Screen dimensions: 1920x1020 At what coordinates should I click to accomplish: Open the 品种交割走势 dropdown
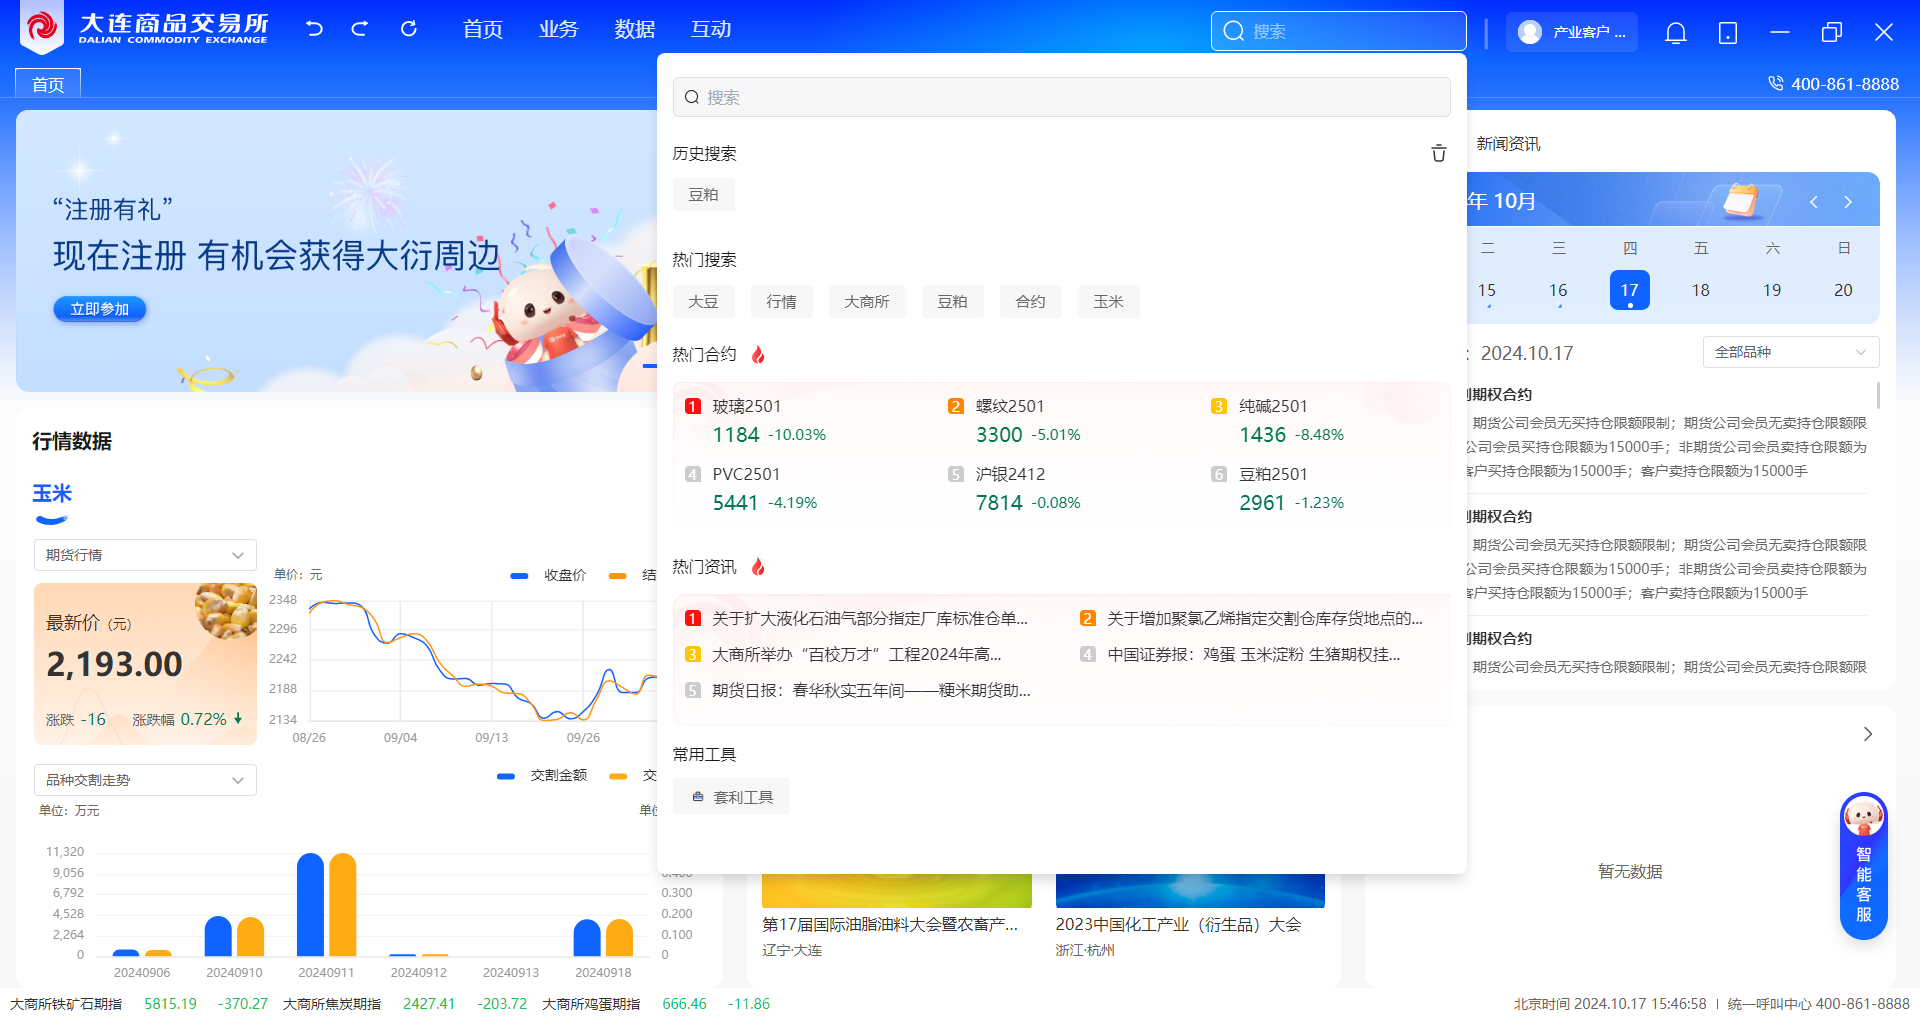tap(145, 780)
